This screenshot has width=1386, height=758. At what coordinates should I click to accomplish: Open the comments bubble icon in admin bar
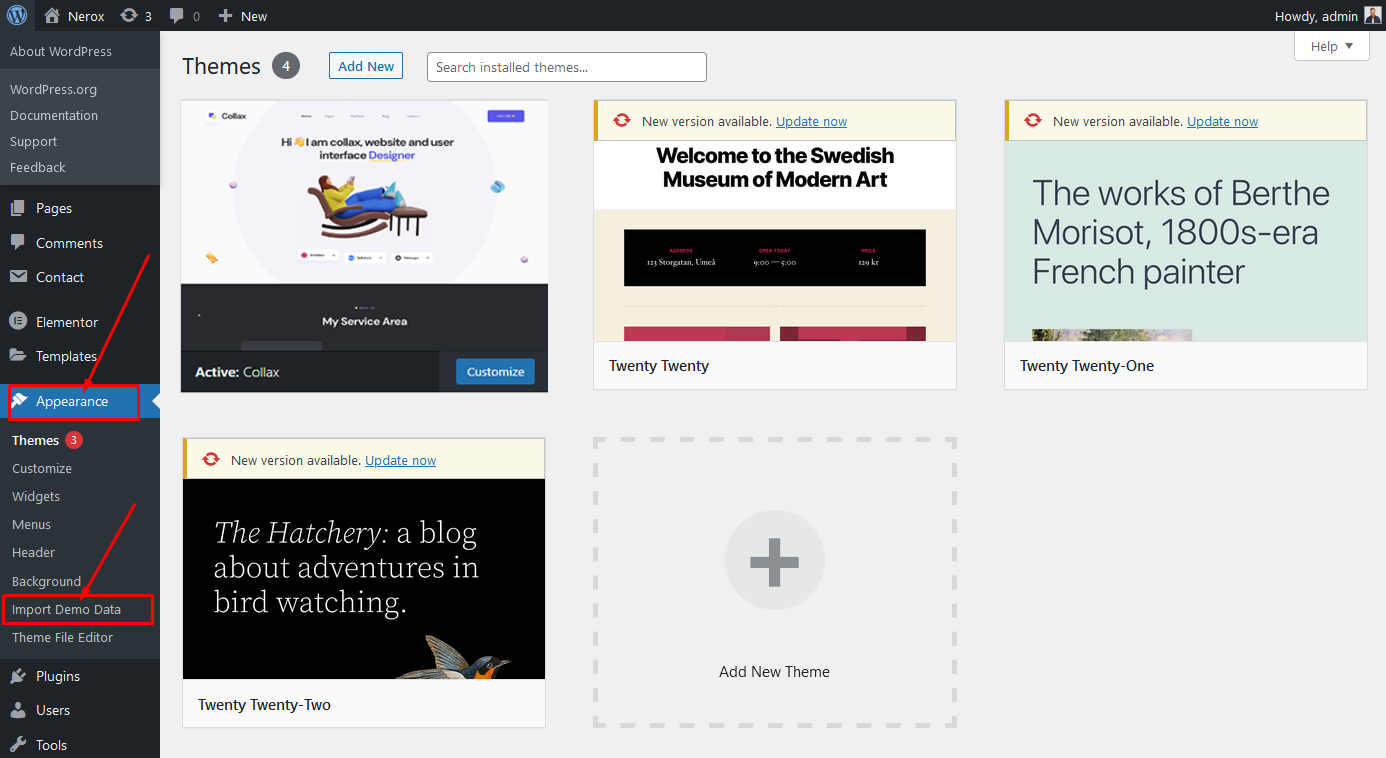177,16
